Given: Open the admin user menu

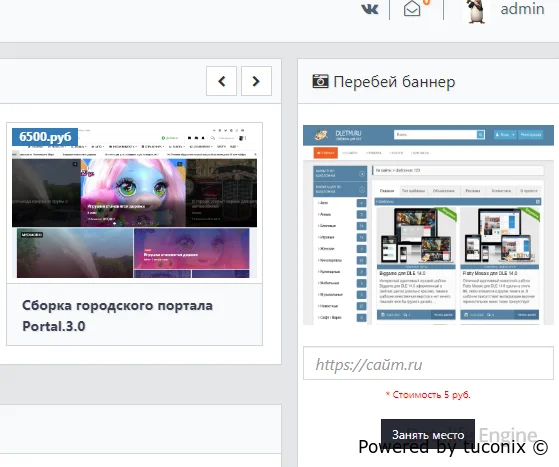Looking at the screenshot, I should (522, 9).
